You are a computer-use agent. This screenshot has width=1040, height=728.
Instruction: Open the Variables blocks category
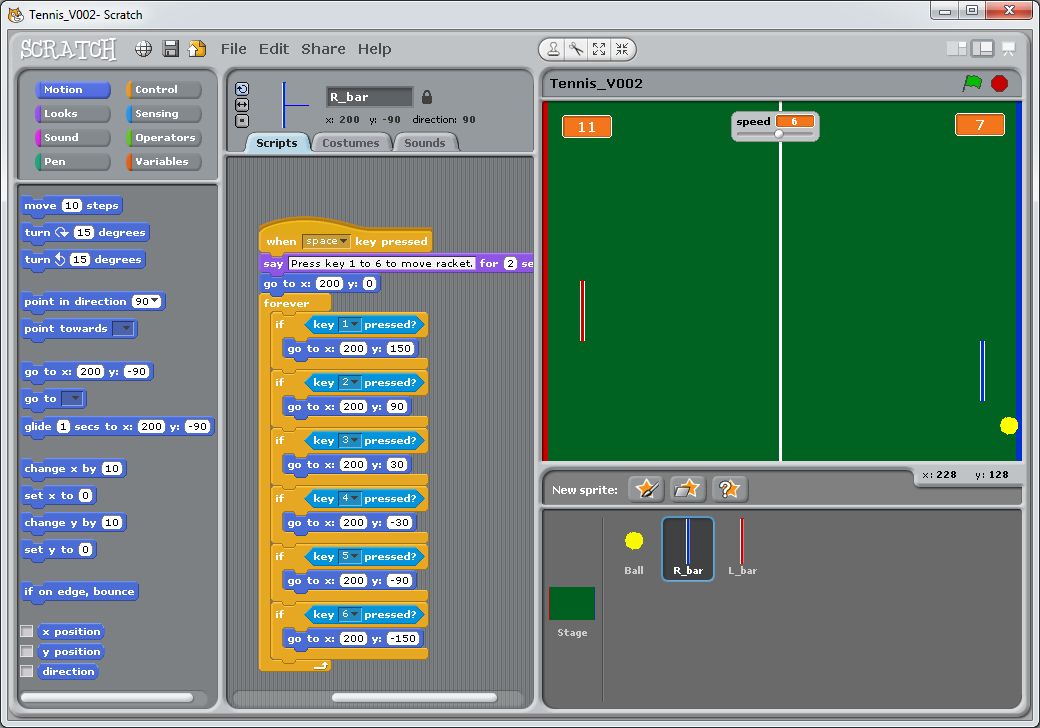(164, 162)
